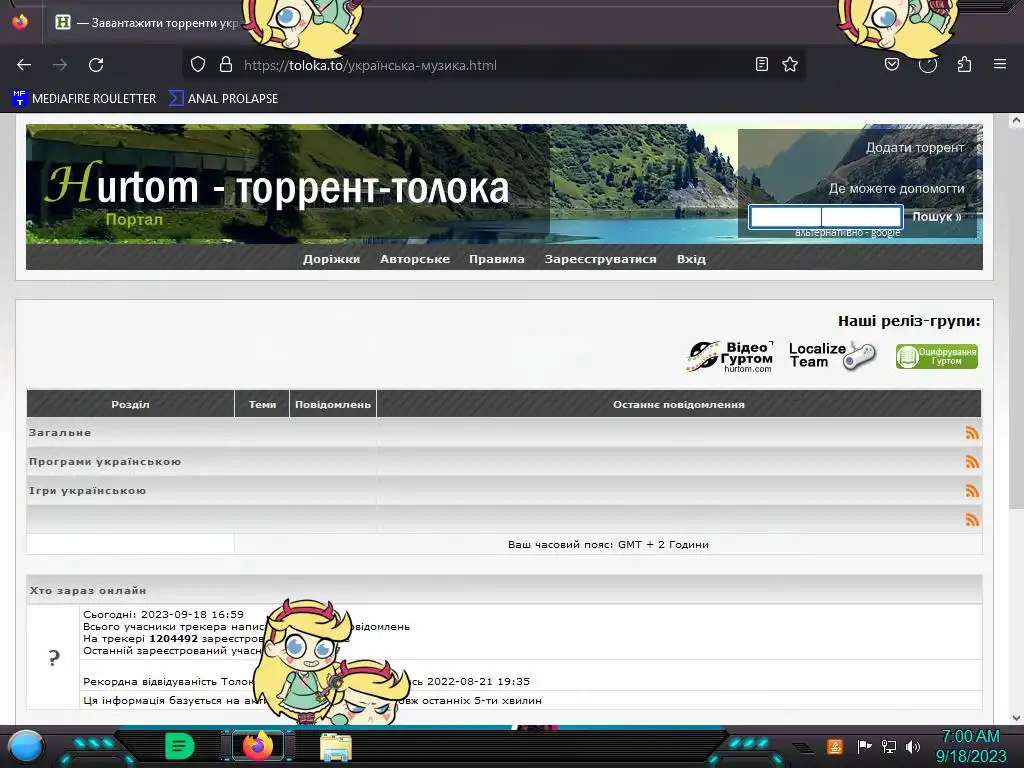The height and width of the screenshot is (768, 1024).
Task: Click the Пошук search button
Action: [x=937, y=217]
